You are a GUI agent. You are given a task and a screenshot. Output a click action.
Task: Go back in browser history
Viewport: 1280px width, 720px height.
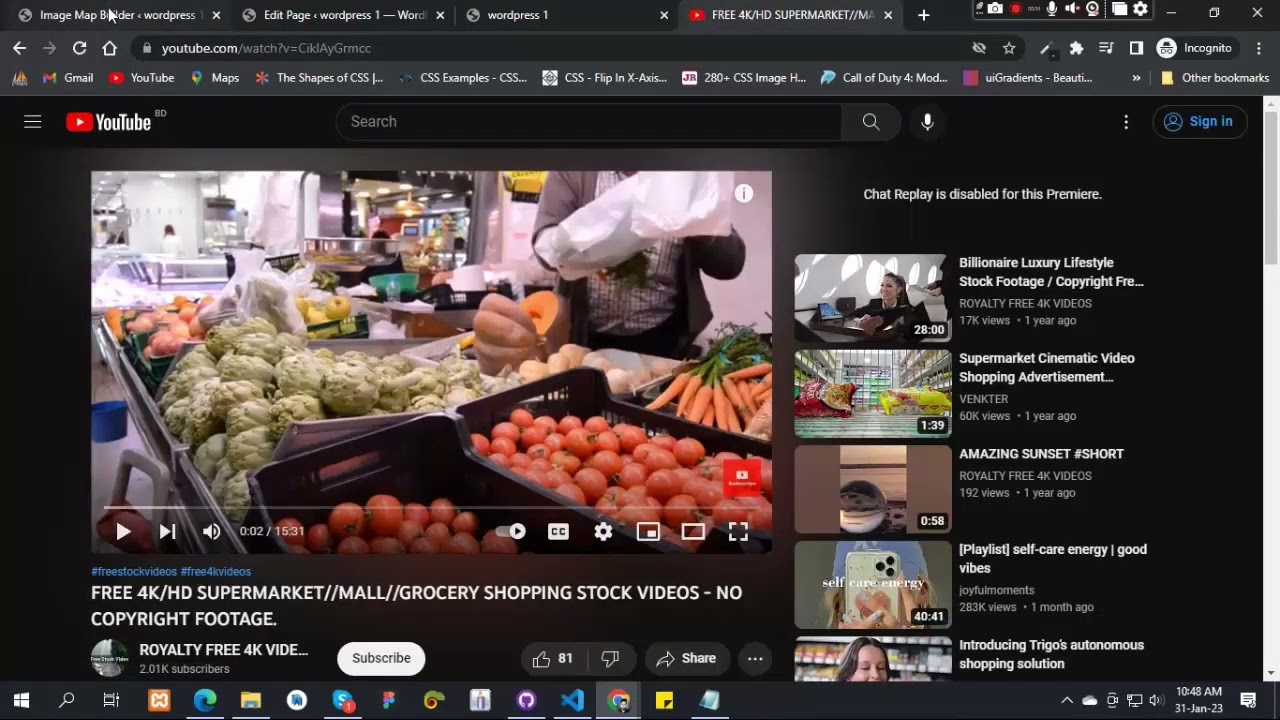[19, 48]
